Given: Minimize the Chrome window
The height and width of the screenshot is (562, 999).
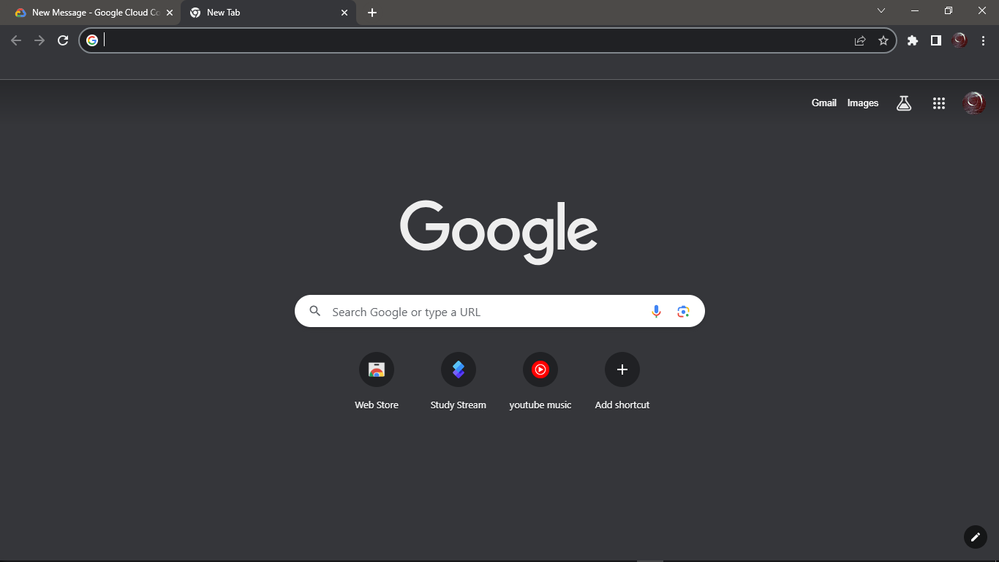Looking at the screenshot, I should (915, 11).
